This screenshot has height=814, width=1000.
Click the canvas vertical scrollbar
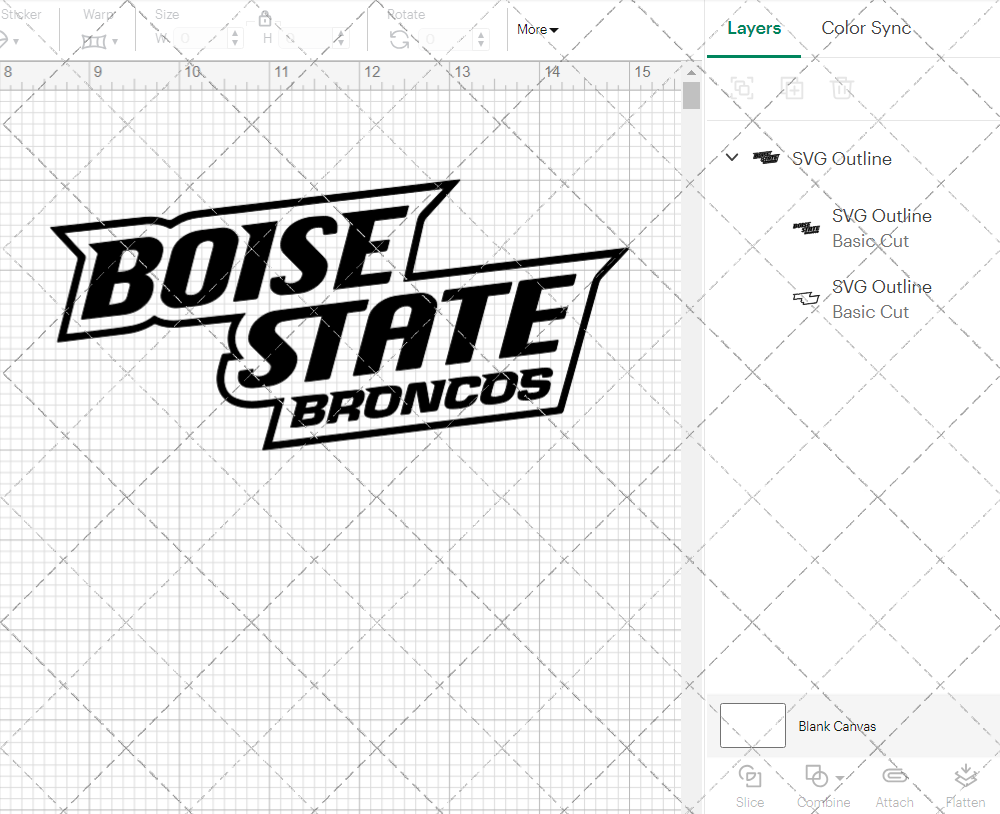point(689,97)
